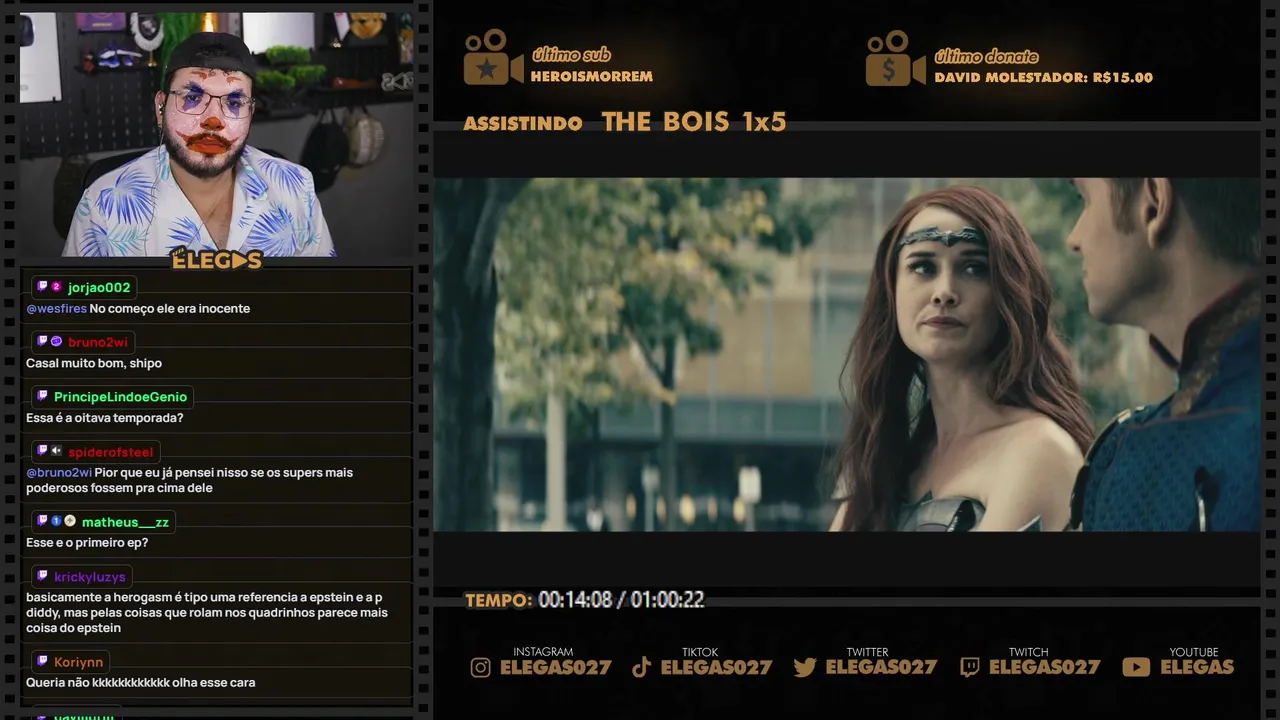Click the Twitch logo in social bar
This screenshot has width=1280, height=720.
[969, 667]
